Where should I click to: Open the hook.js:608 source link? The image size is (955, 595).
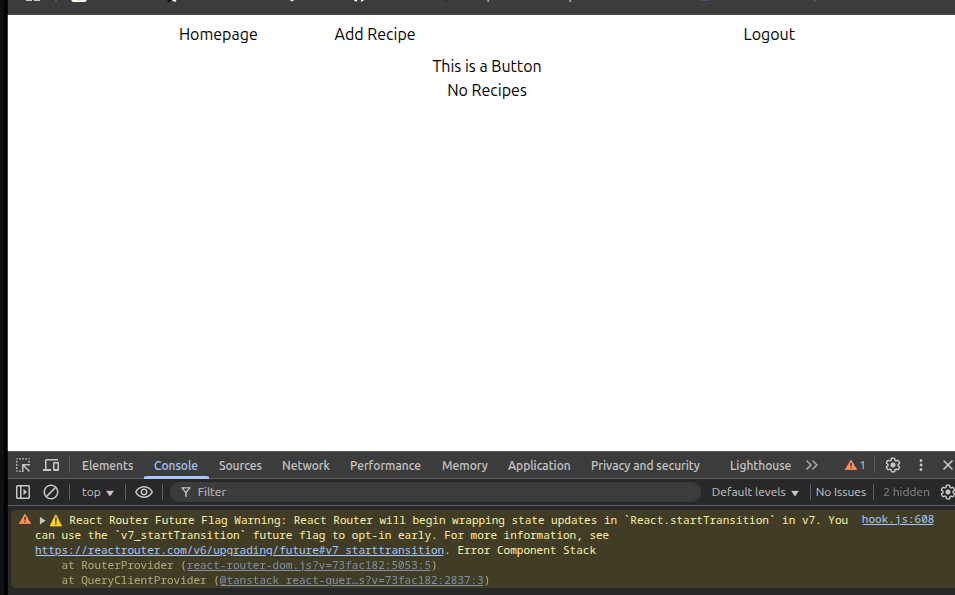click(x=897, y=519)
